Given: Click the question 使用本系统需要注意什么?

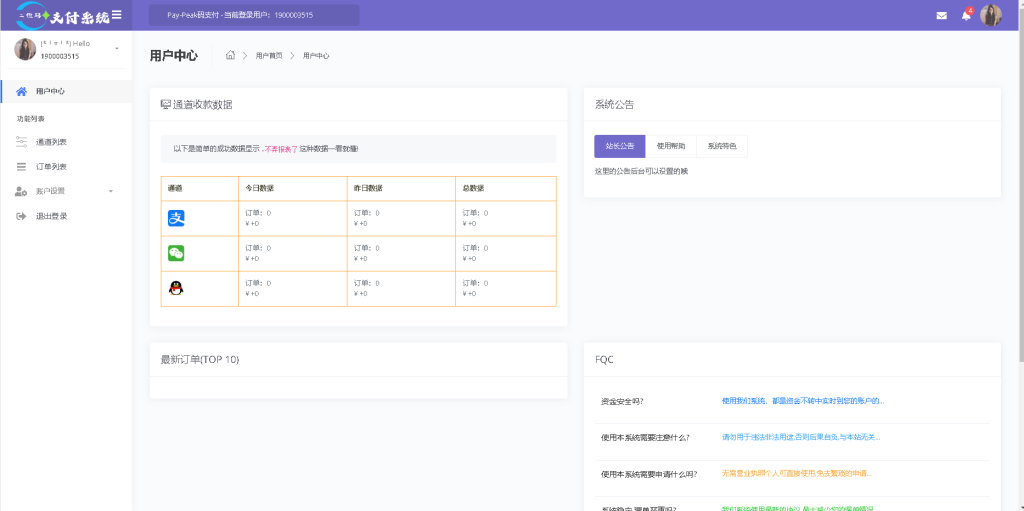Looking at the screenshot, I should 645,437.
